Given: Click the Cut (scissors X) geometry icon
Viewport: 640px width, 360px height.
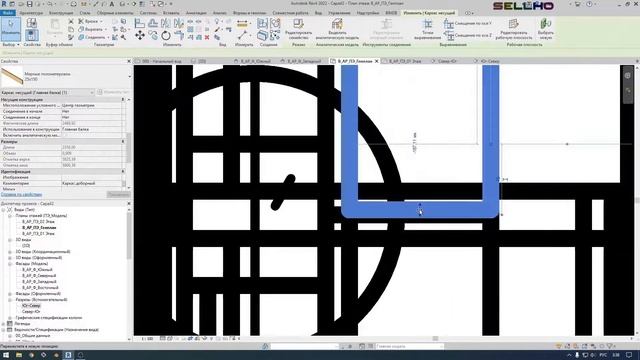Looking at the screenshot, I should coord(71,21).
